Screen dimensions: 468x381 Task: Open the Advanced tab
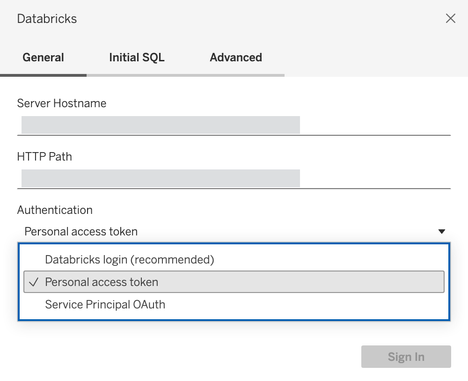pos(236,58)
